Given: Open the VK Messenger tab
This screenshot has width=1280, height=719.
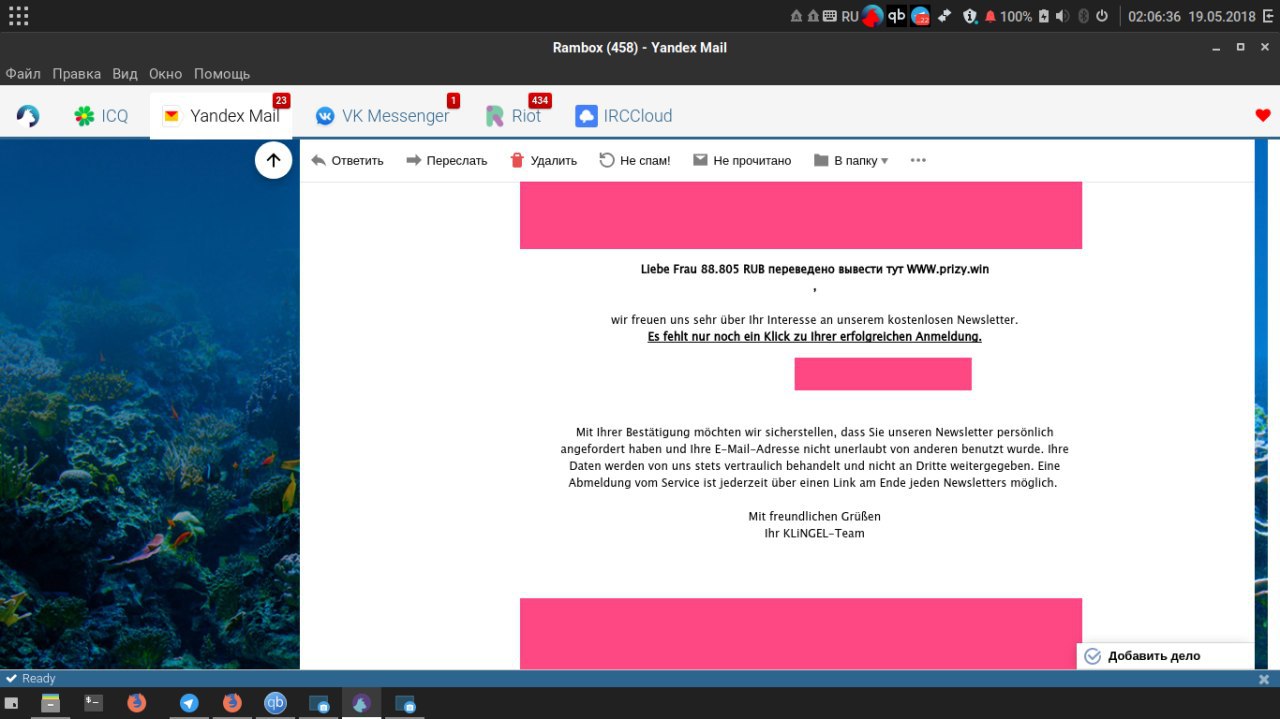Looking at the screenshot, I should (383, 116).
